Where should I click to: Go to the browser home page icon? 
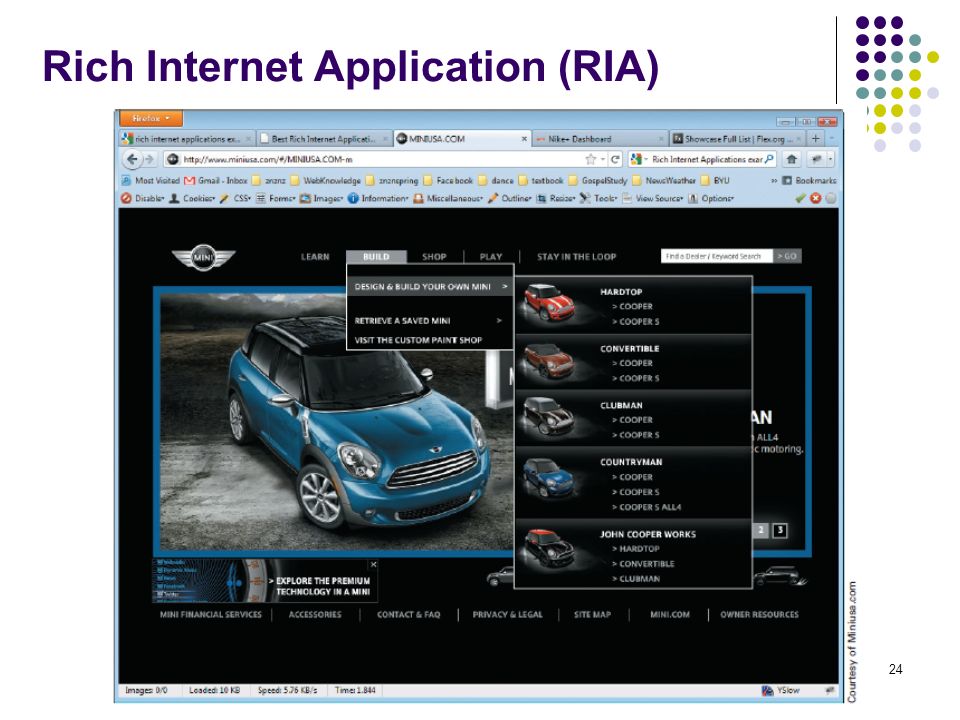pos(792,159)
